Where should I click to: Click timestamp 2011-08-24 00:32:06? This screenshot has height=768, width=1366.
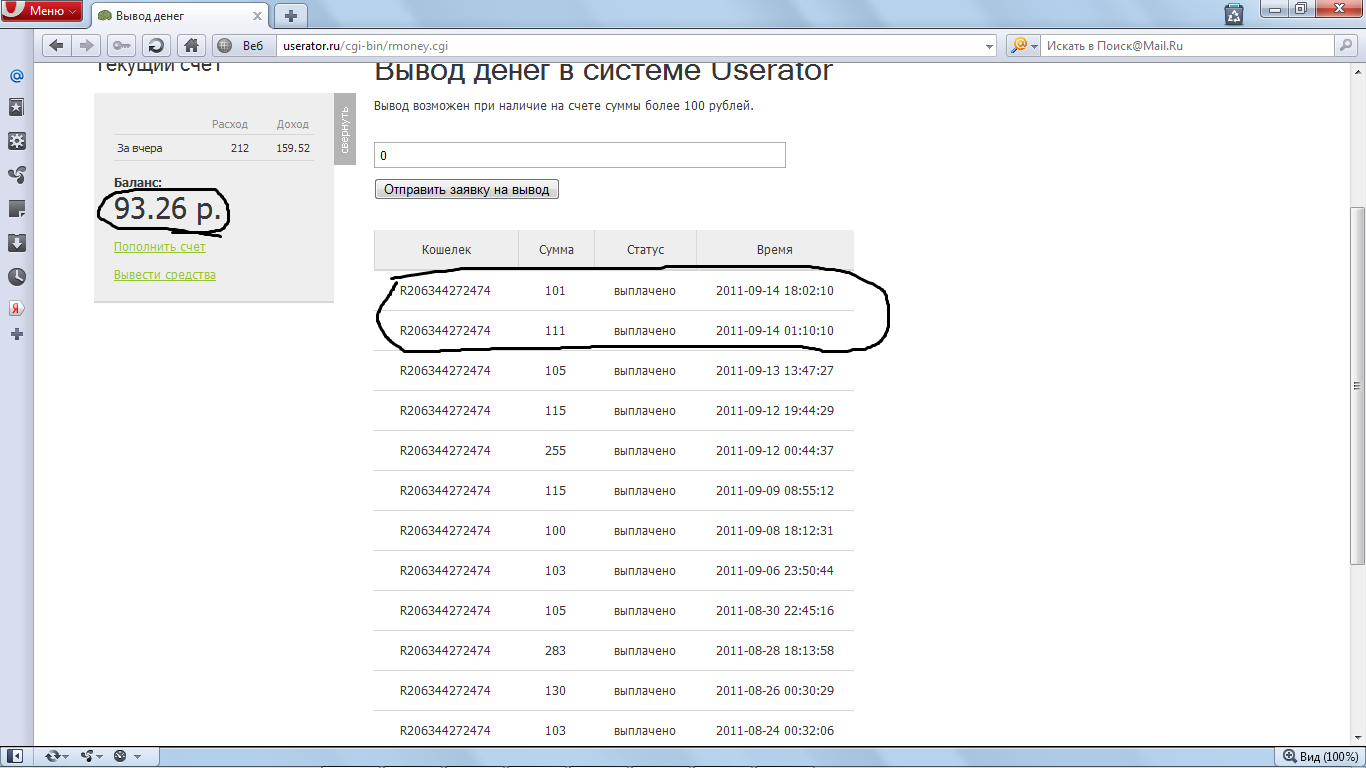click(775, 731)
